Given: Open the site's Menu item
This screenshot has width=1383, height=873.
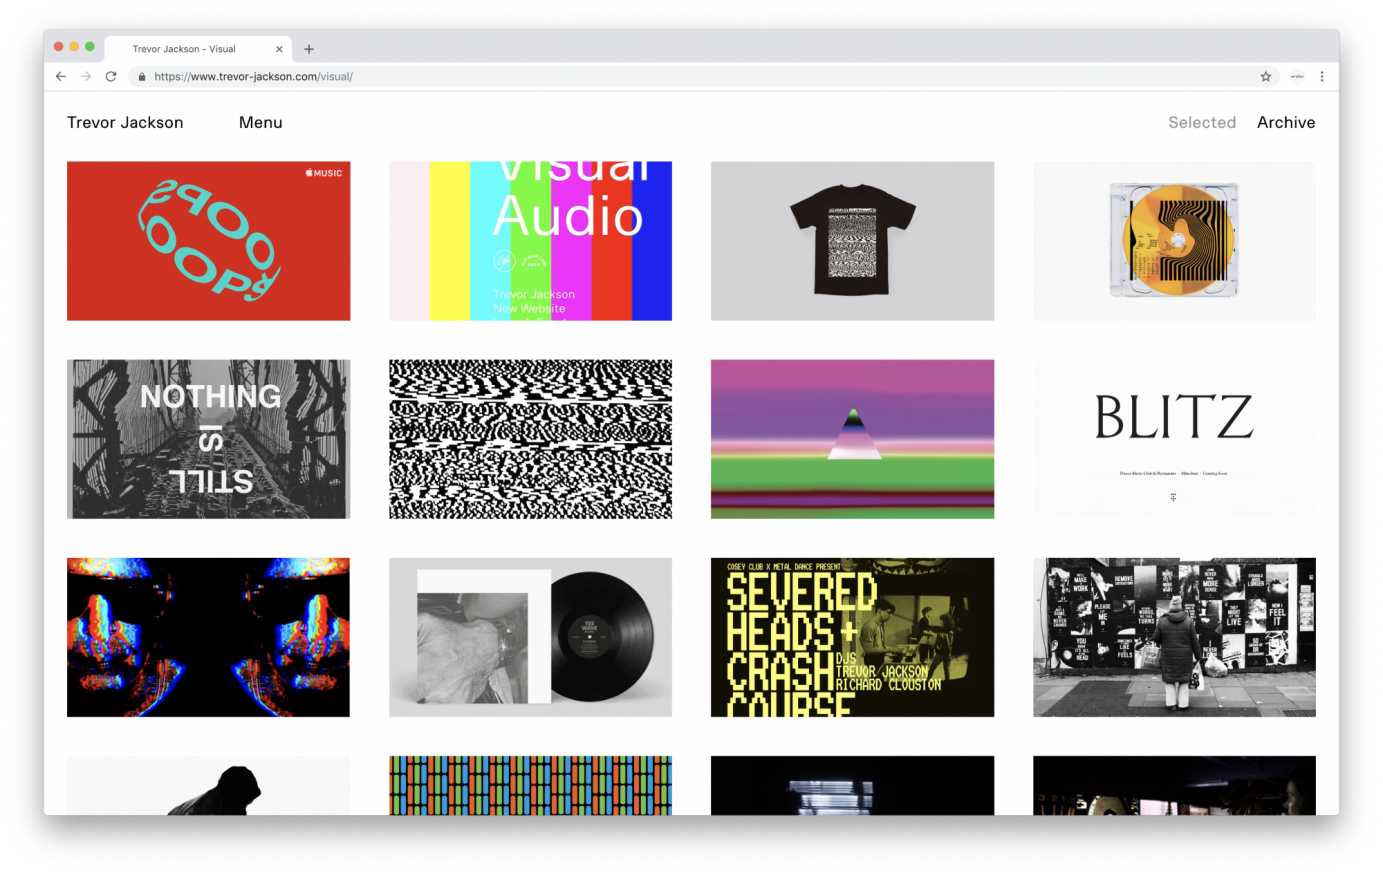Looking at the screenshot, I should [x=260, y=122].
